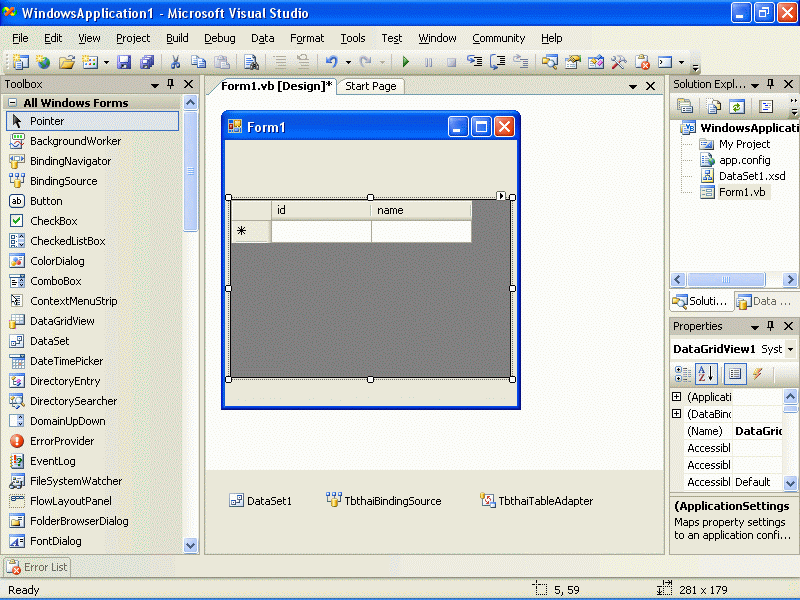Click the Properties grid scroll down arrow
The height and width of the screenshot is (600, 800).
coord(790,482)
